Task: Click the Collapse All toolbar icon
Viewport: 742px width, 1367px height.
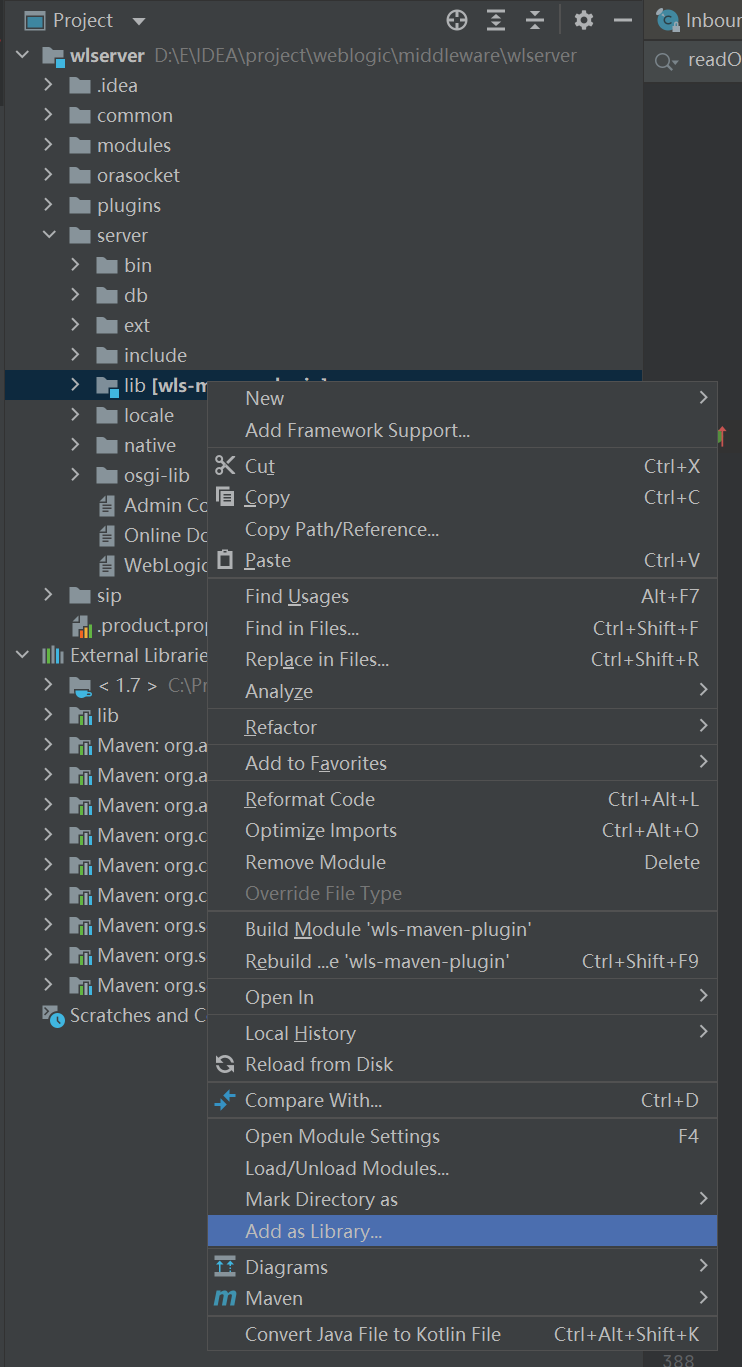Action: point(535,20)
